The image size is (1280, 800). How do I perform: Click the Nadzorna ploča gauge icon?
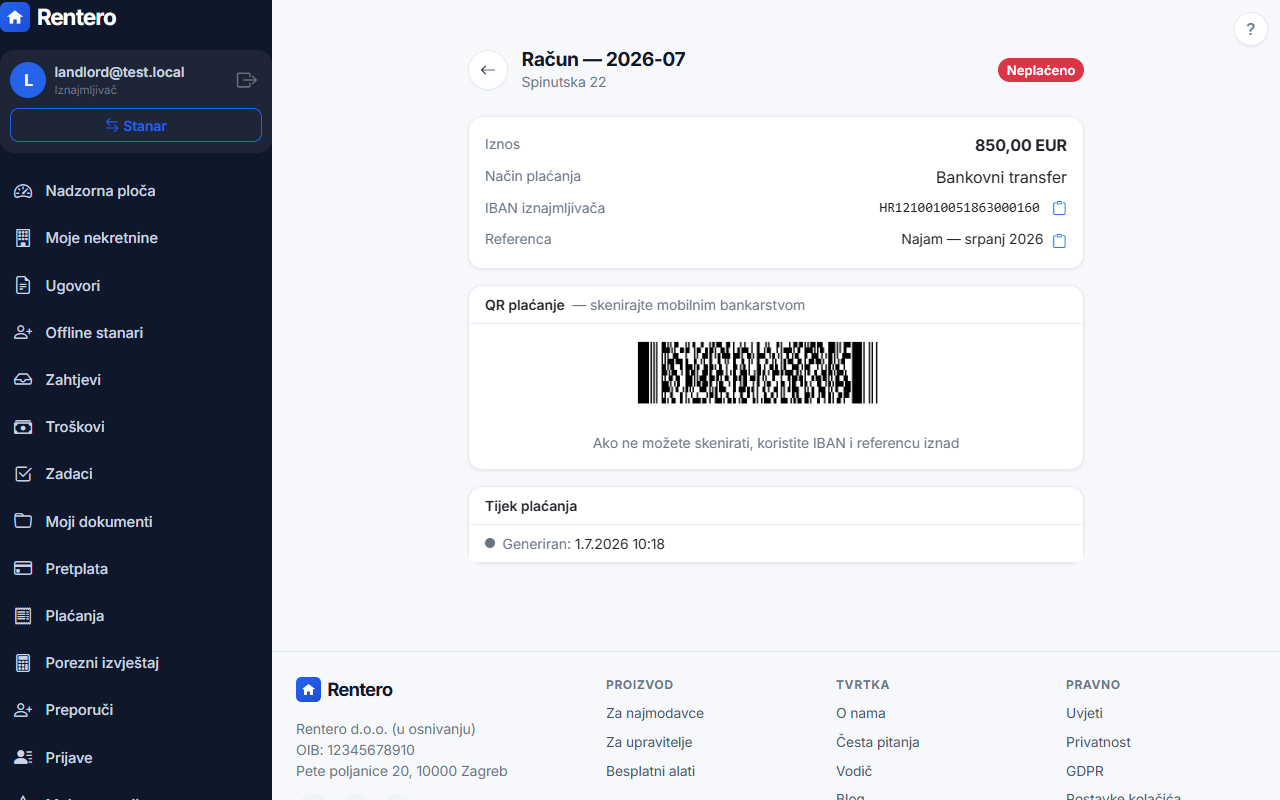(23, 191)
